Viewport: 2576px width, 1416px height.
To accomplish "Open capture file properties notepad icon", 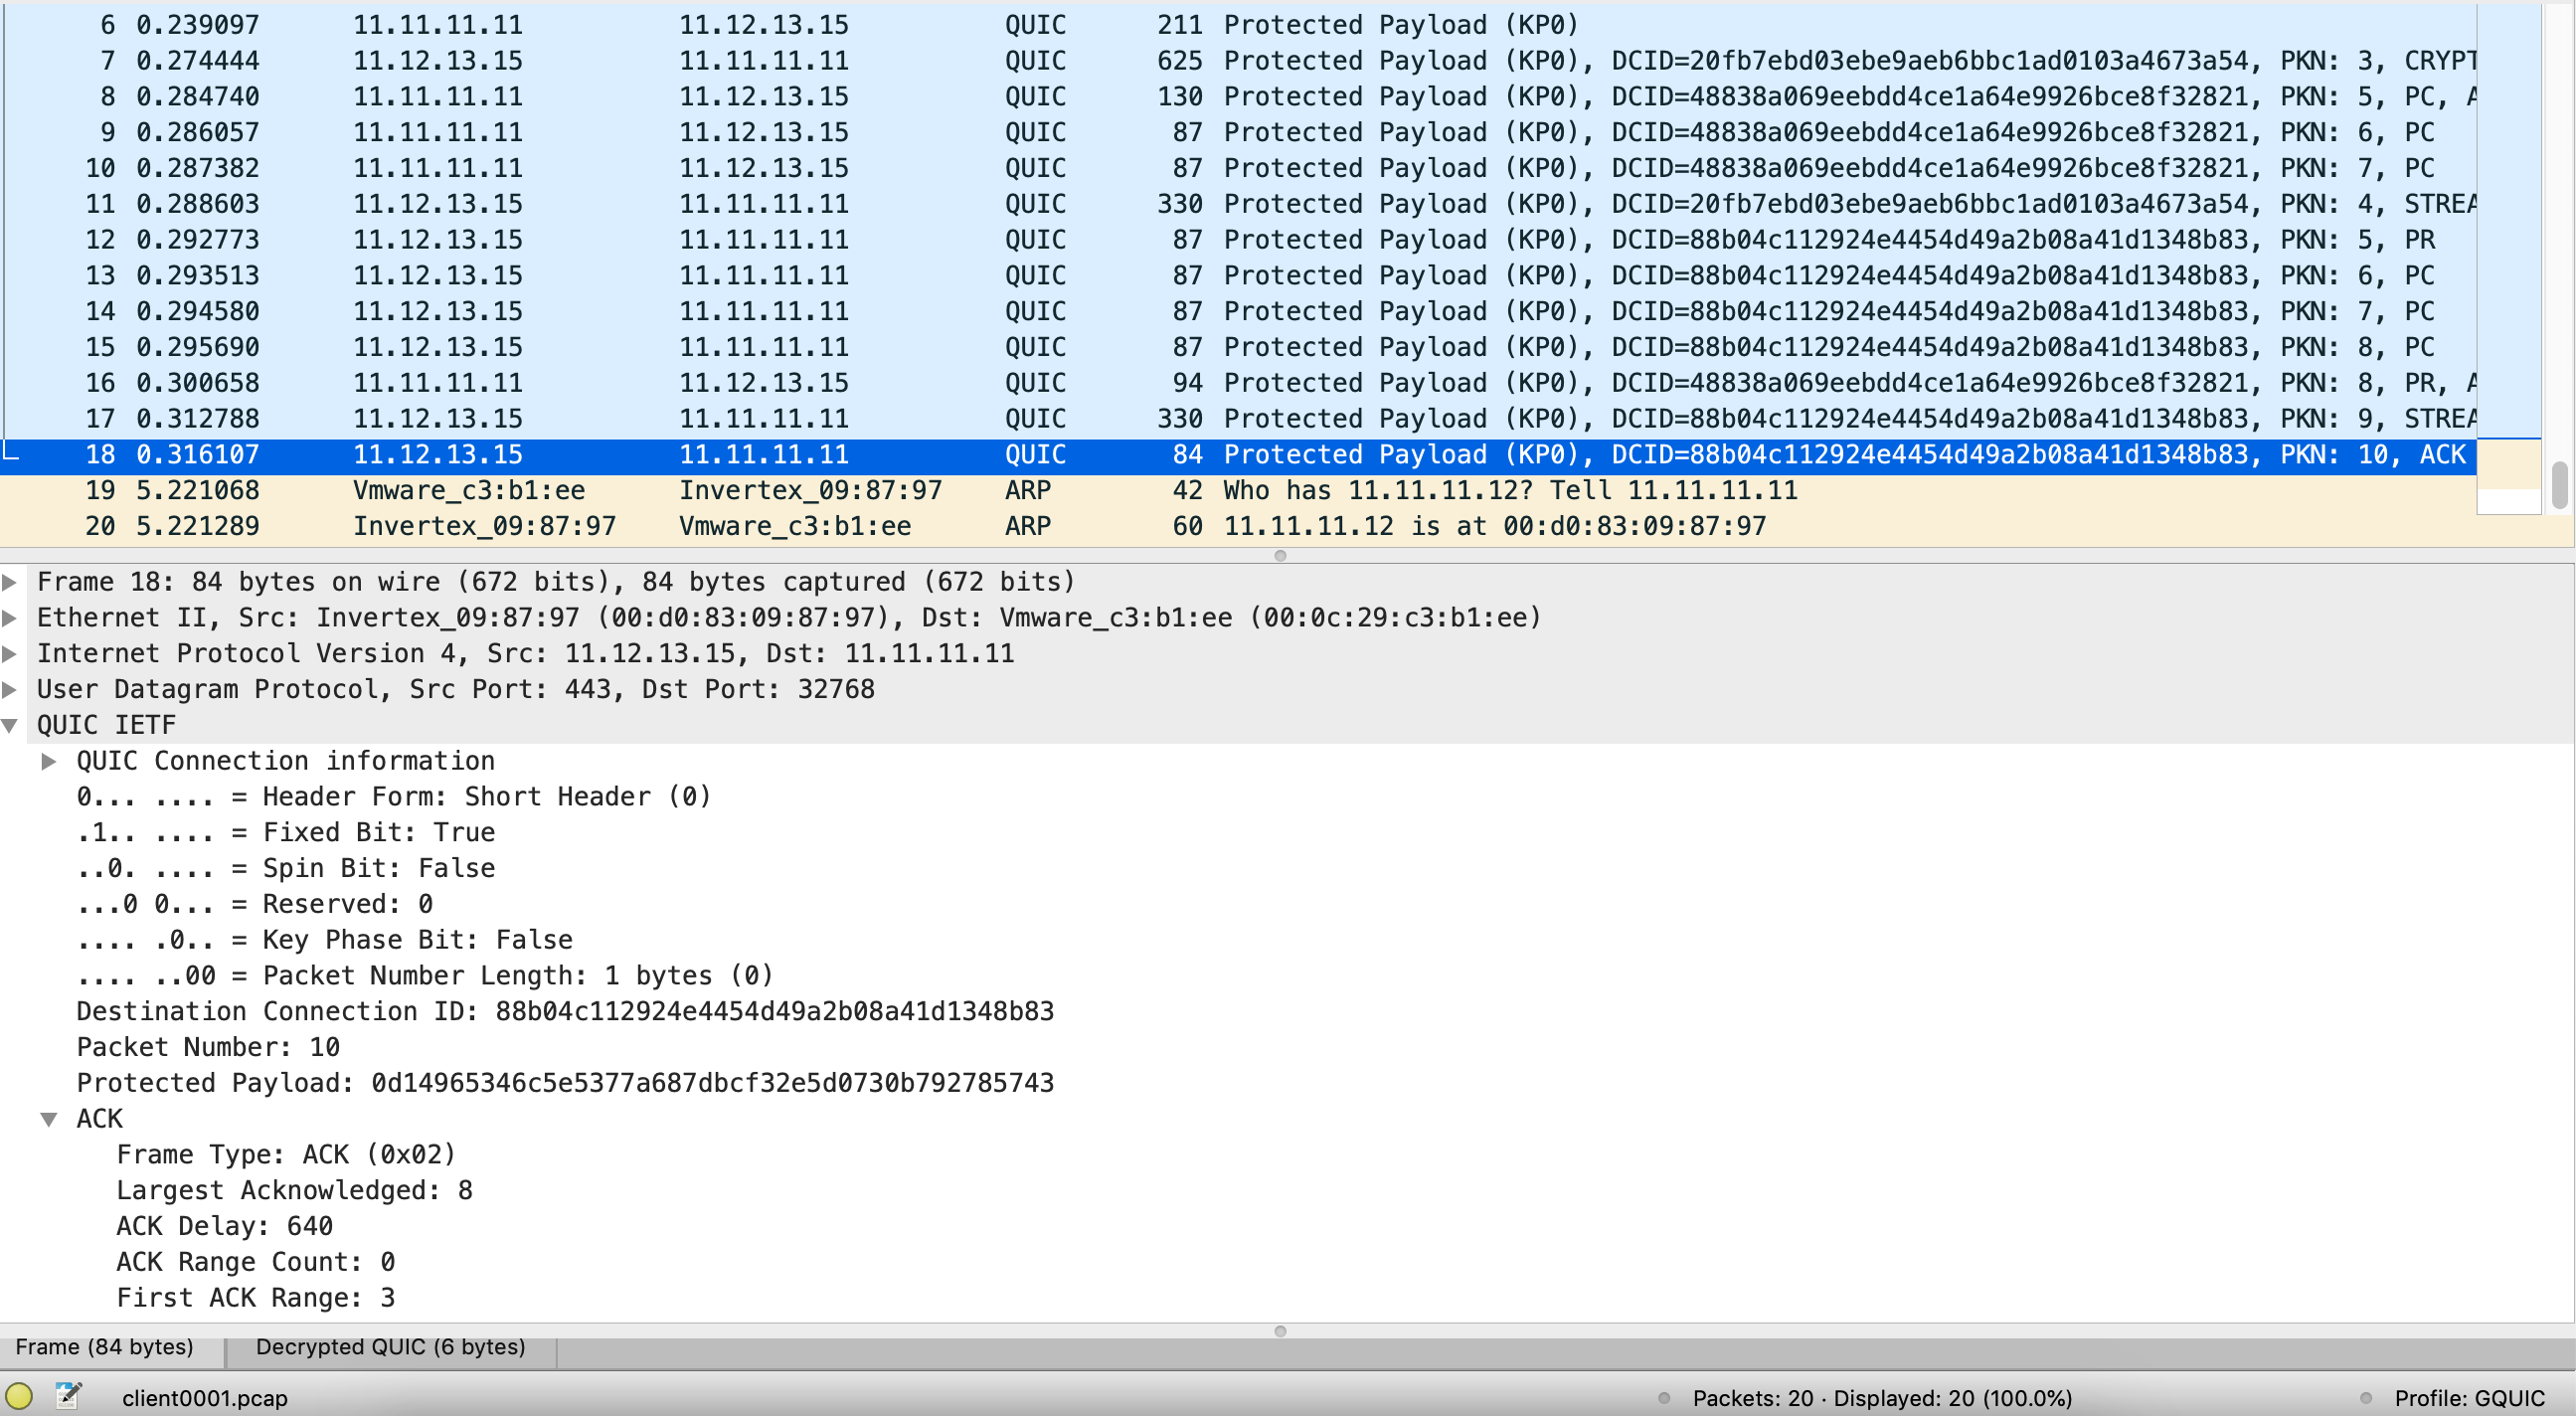I will click(68, 1396).
